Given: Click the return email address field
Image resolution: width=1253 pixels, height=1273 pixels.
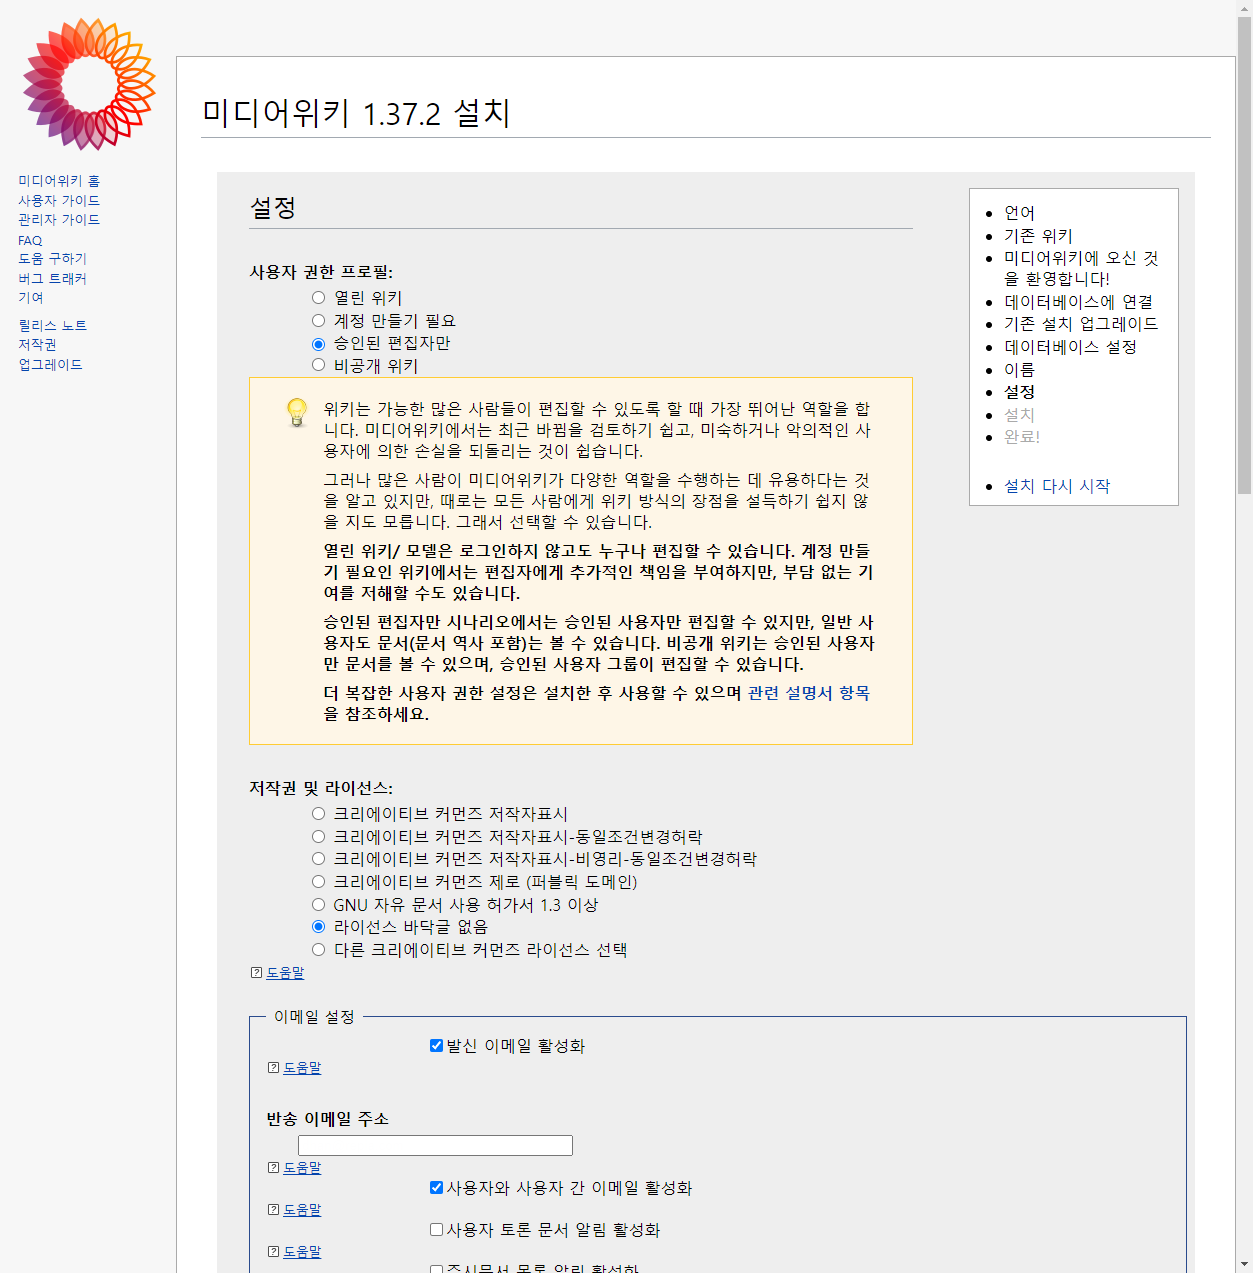Looking at the screenshot, I should click(x=435, y=1146).
